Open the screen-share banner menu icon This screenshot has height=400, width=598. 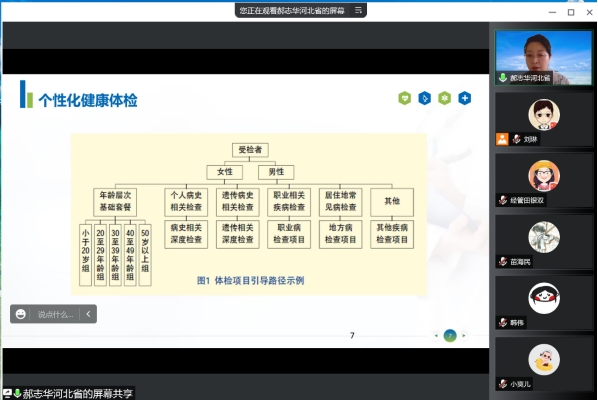(358, 10)
